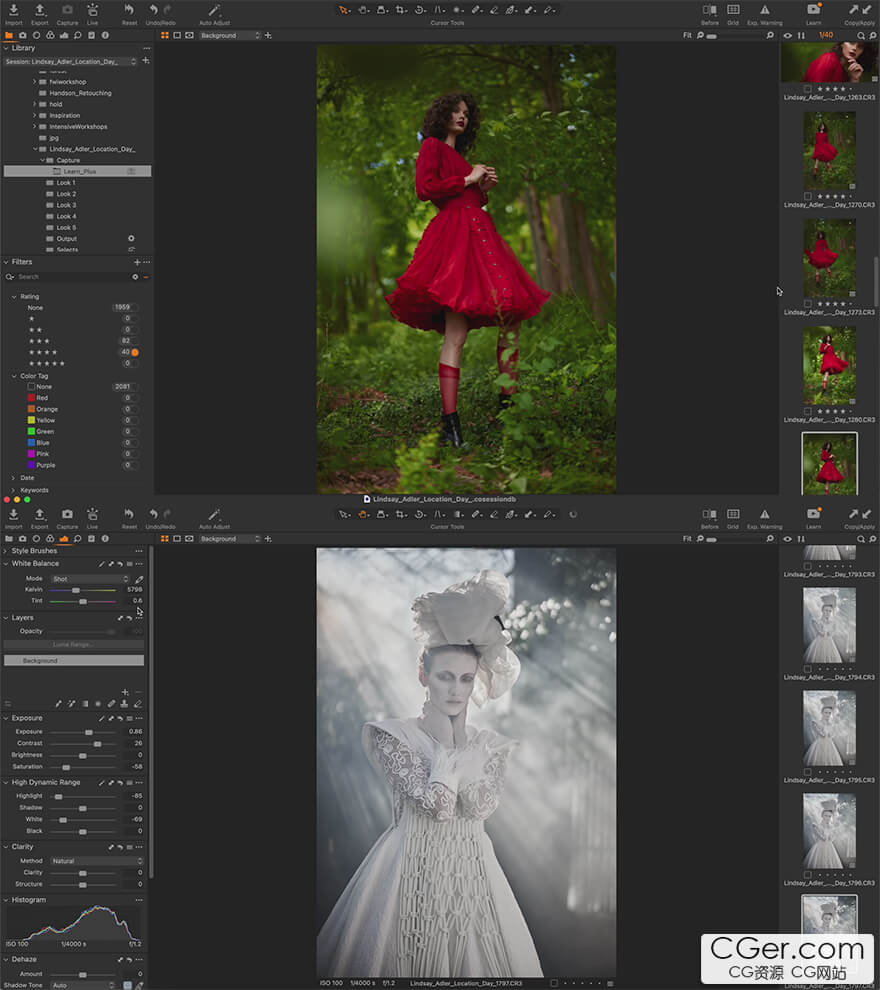Image resolution: width=880 pixels, height=990 pixels.
Task: Open the Capture tool tab in top window
Action: (23, 35)
